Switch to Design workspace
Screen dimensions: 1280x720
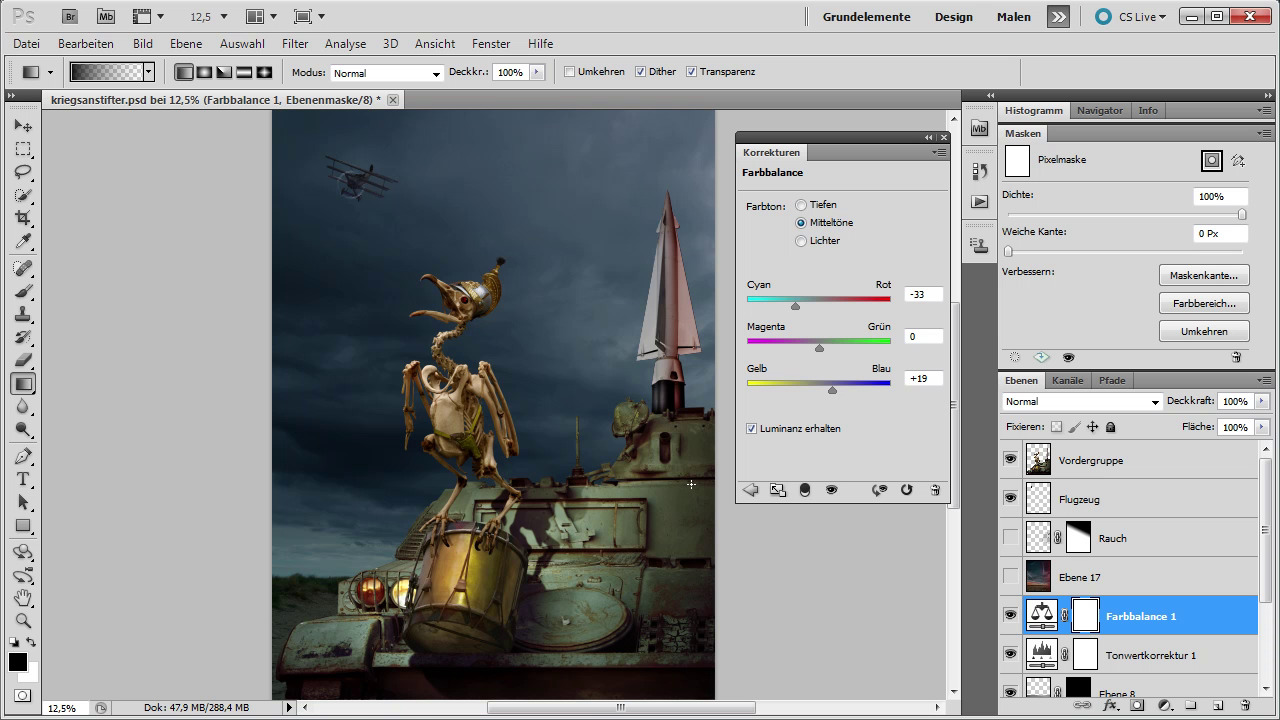[954, 17]
